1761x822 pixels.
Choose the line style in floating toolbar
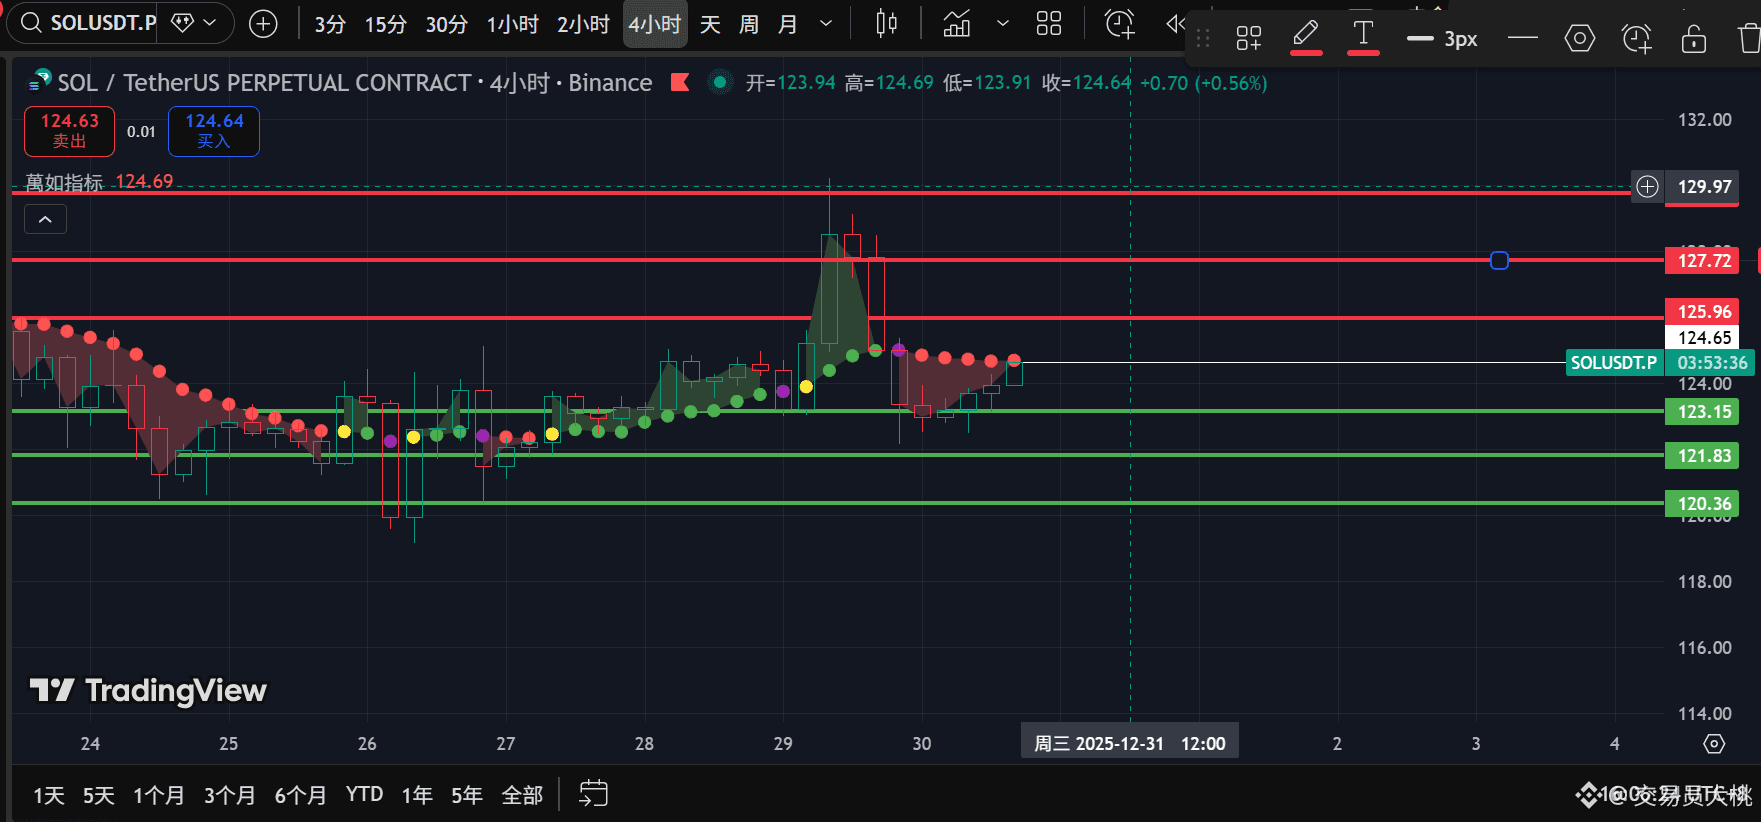[x=1522, y=38]
